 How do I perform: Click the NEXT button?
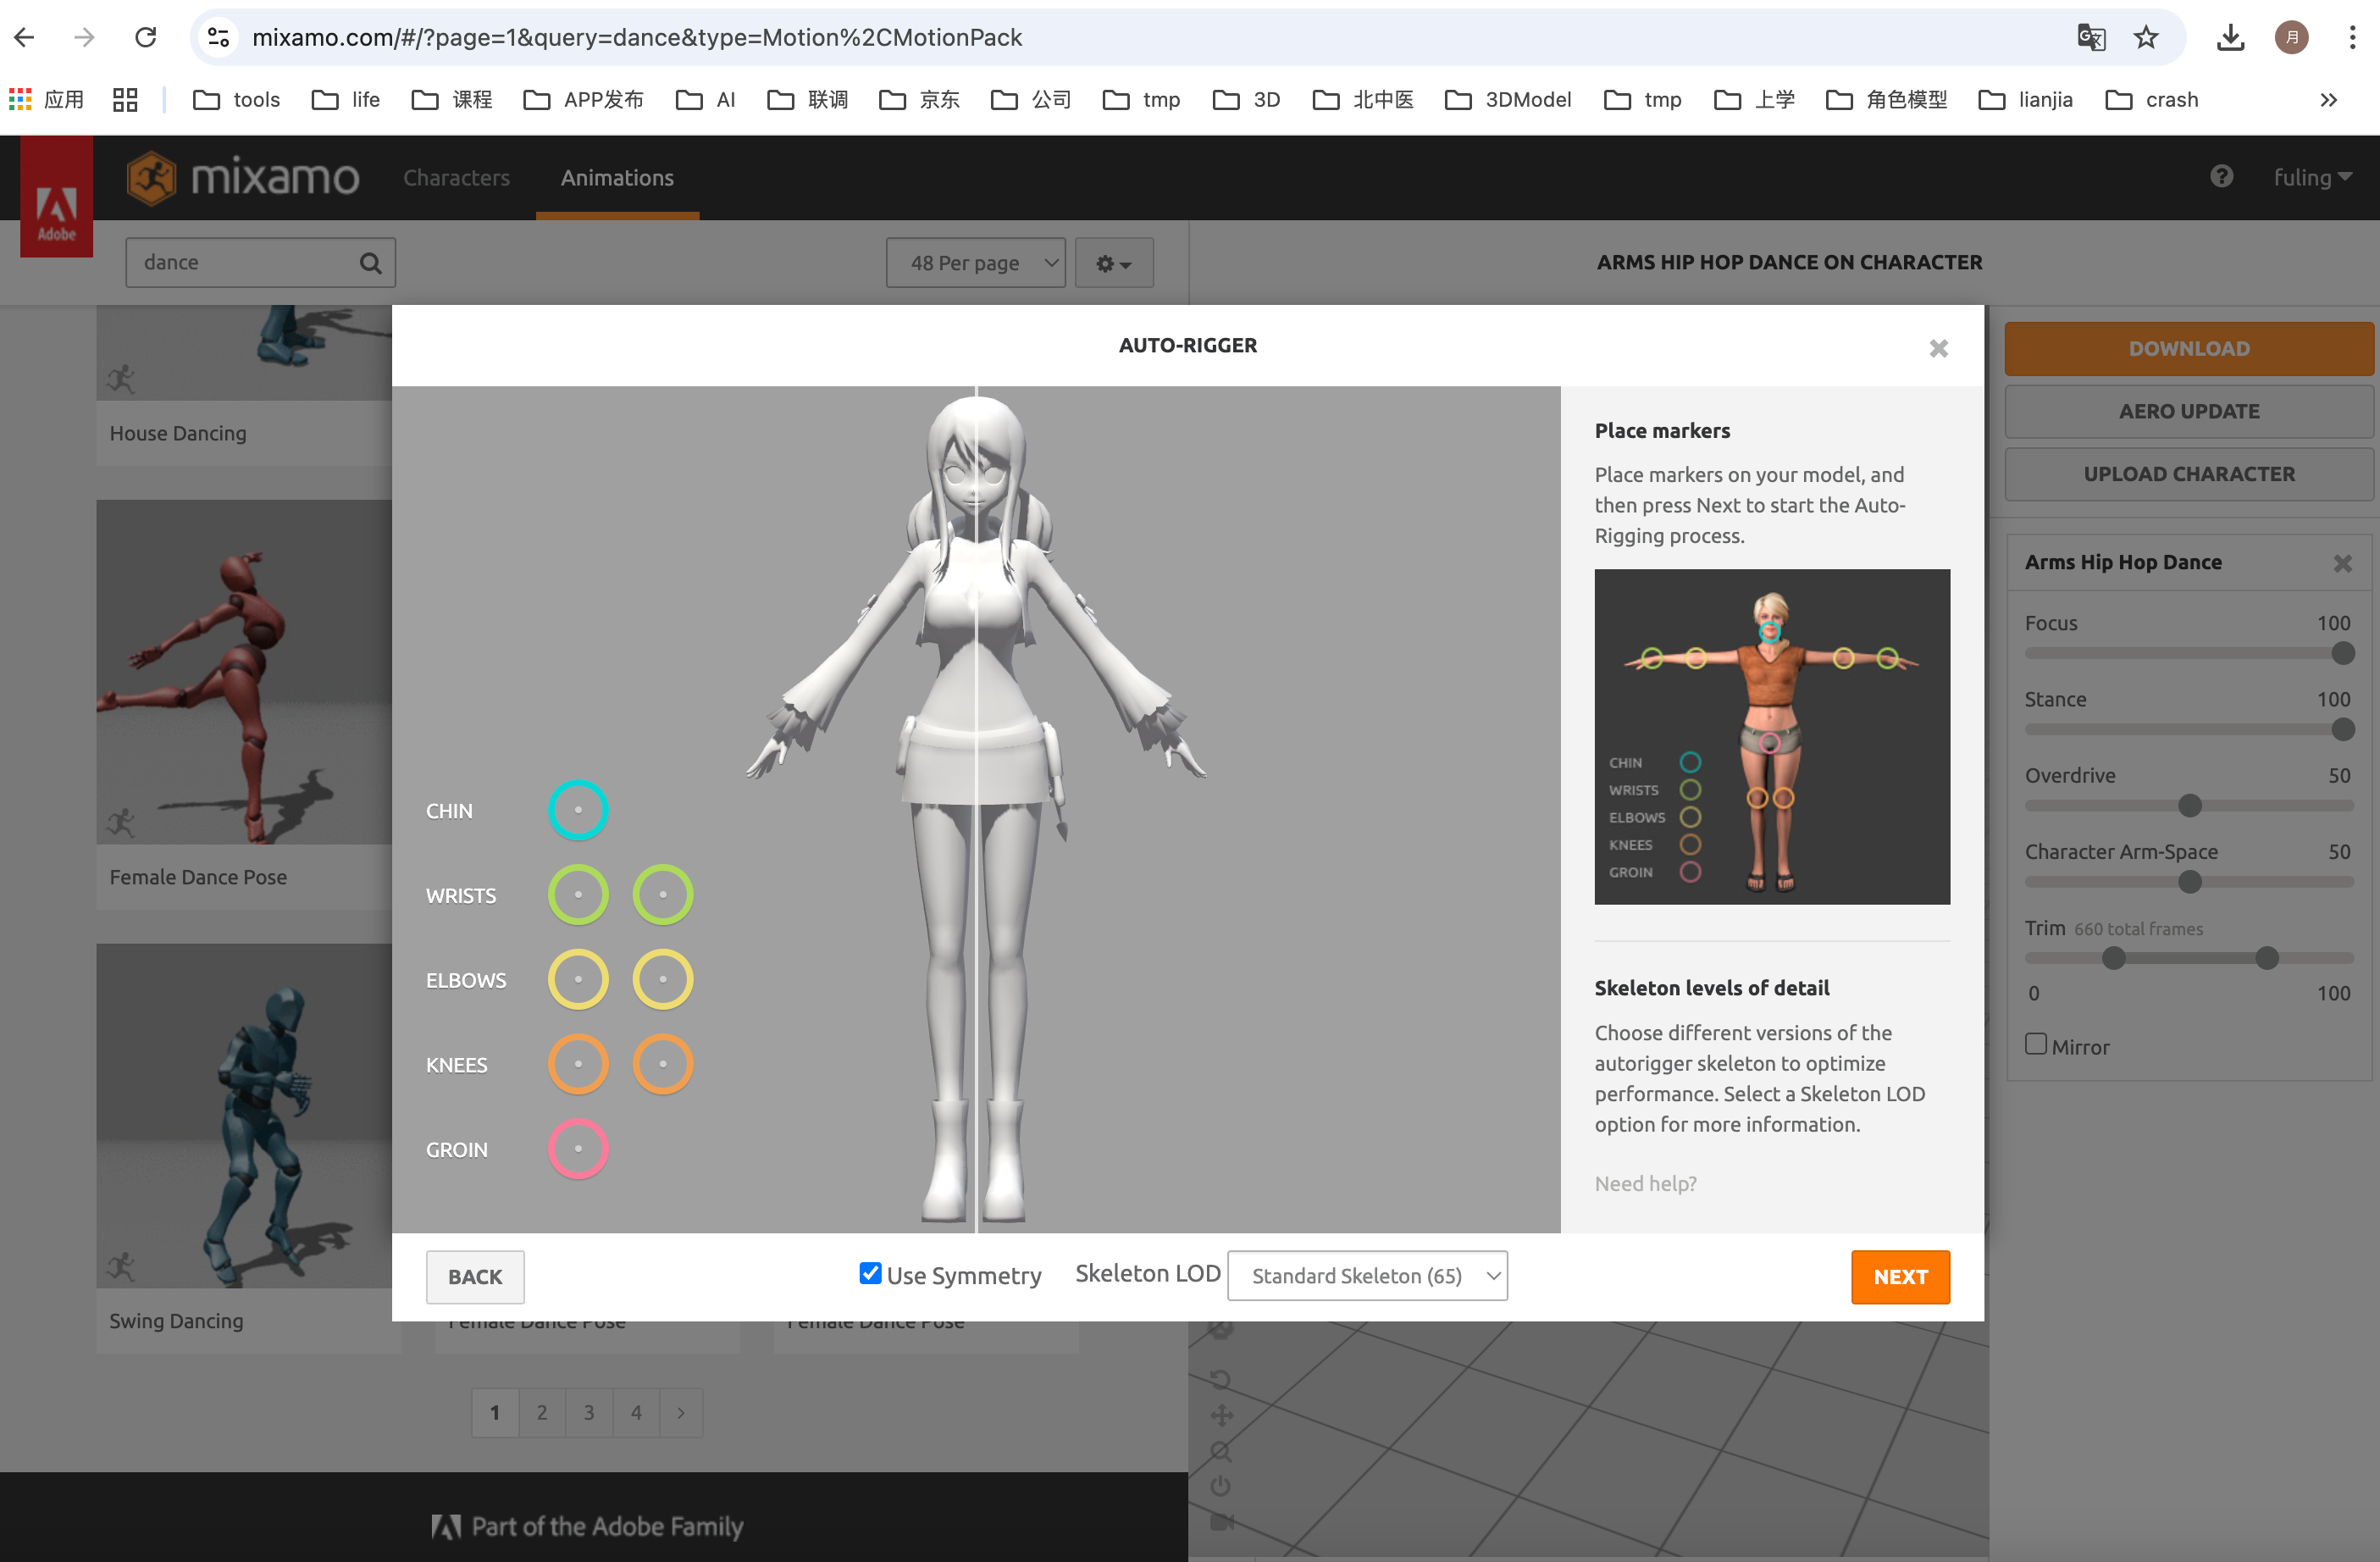pyautogui.click(x=1899, y=1276)
